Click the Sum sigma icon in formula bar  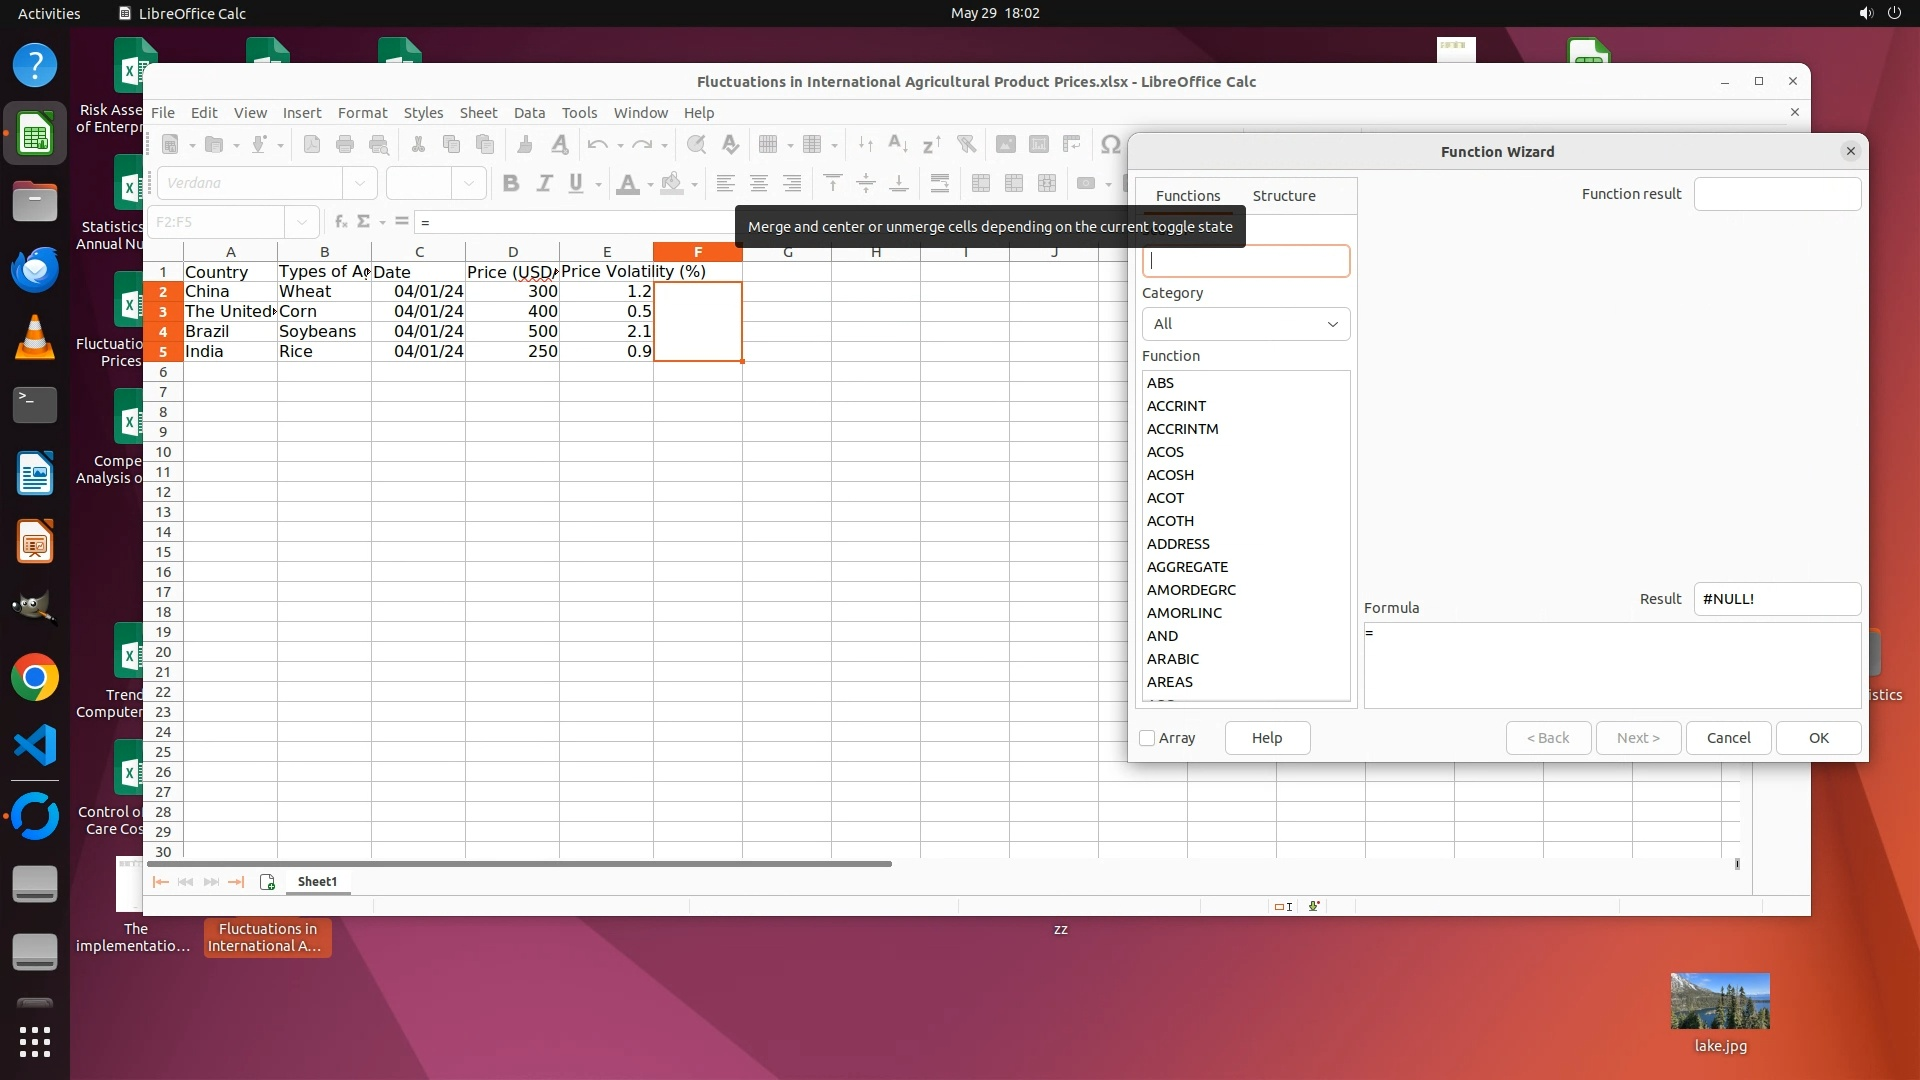click(x=364, y=222)
